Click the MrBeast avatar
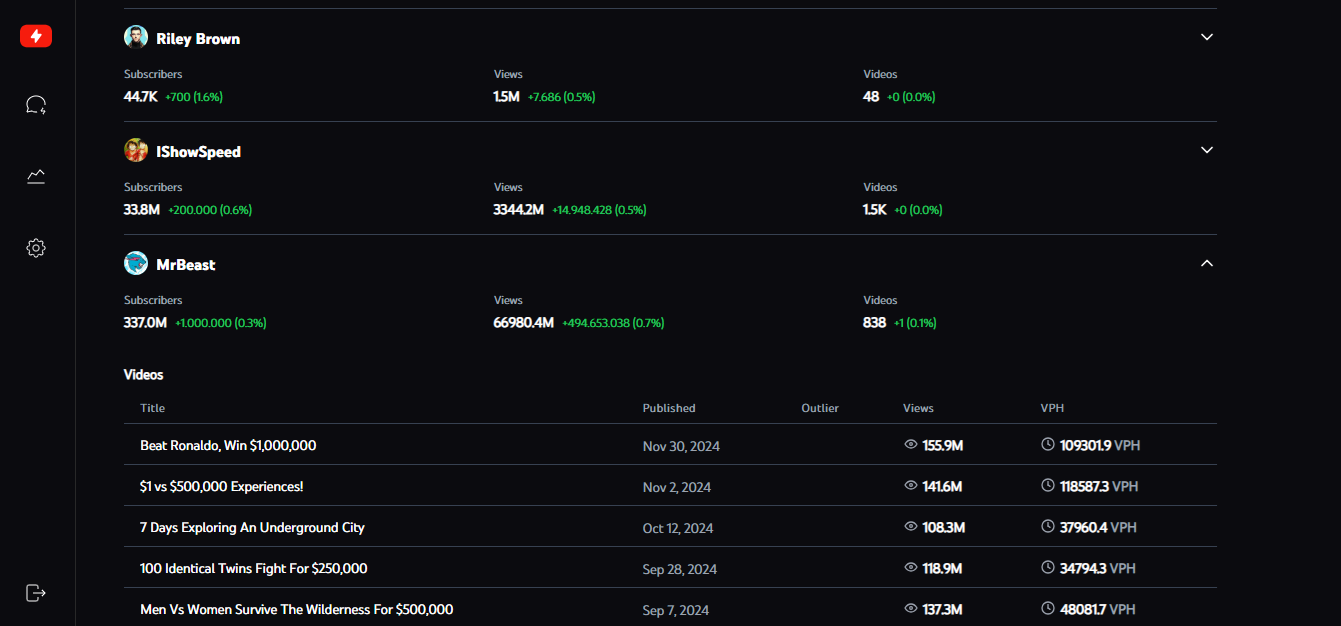Screen dimensions: 1341x626 click(x=136, y=264)
